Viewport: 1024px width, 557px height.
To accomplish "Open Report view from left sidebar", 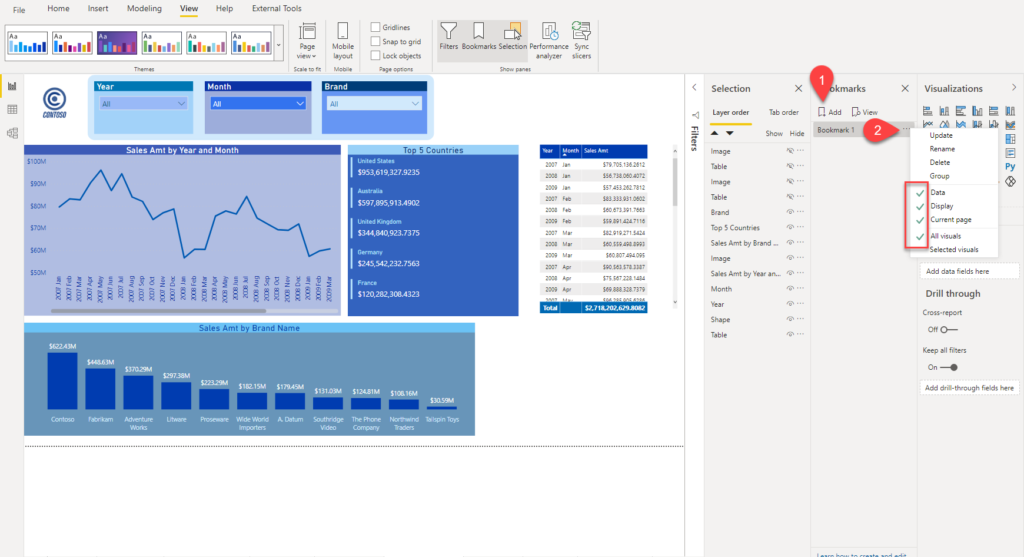I will pos(12,86).
